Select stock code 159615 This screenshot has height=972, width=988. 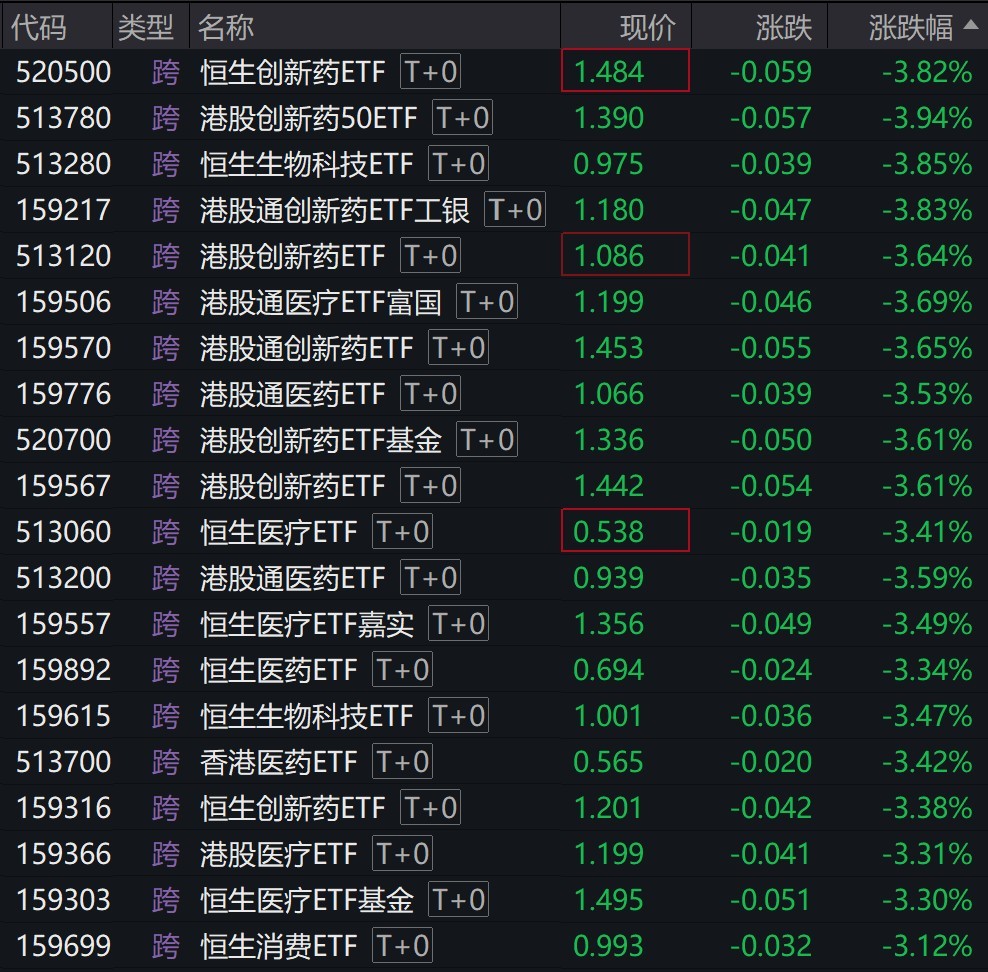click(64, 716)
